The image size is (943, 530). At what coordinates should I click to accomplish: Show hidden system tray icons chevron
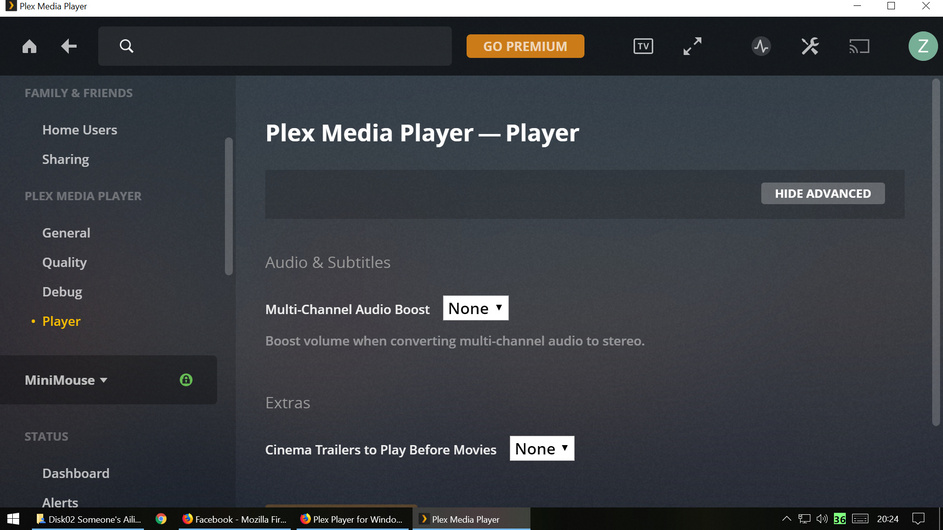(x=786, y=519)
